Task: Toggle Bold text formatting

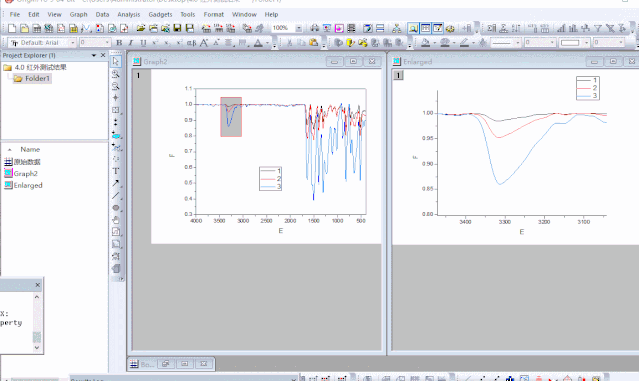Action: pyautogui.click(x=119, y=42)
